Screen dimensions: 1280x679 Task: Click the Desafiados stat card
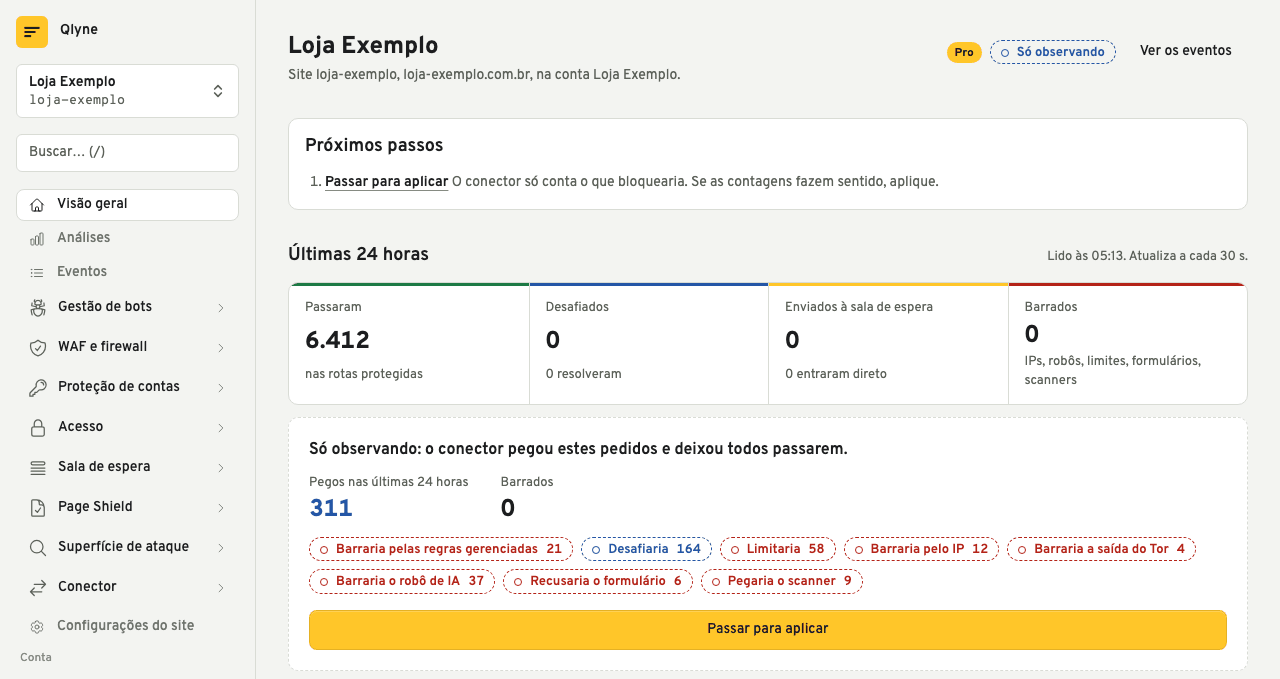pyautogui.click(x=649, y=344)
